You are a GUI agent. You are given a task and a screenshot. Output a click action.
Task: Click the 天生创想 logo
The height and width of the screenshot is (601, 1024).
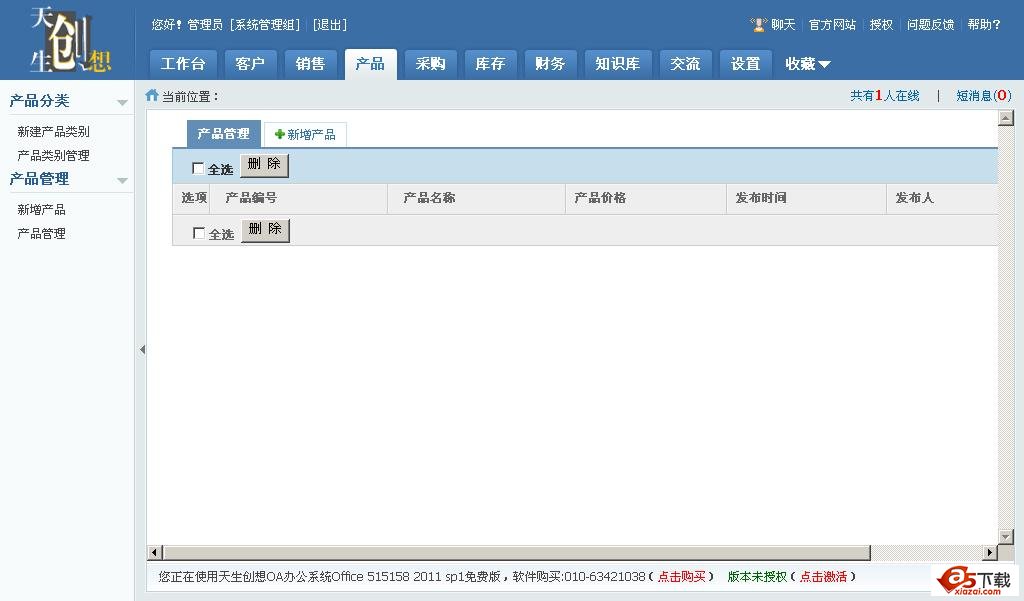(70, 40)
